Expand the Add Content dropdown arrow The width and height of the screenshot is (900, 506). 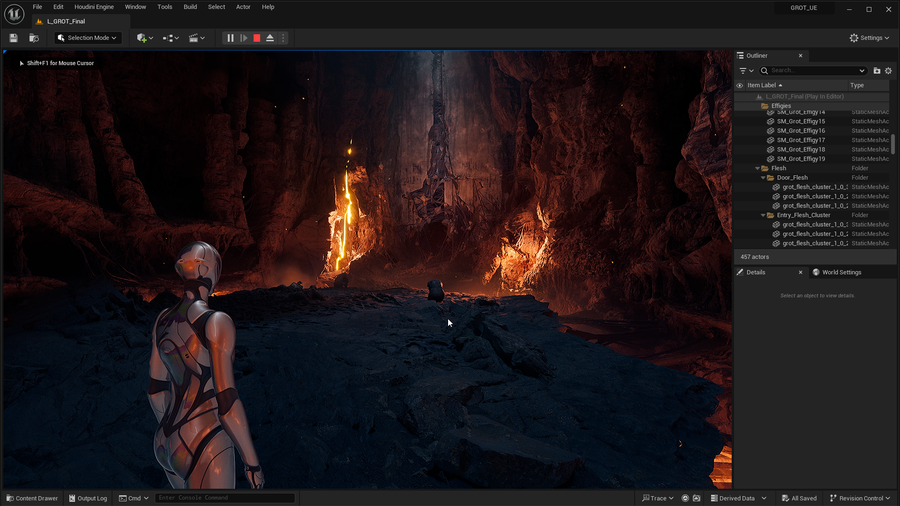151,38
